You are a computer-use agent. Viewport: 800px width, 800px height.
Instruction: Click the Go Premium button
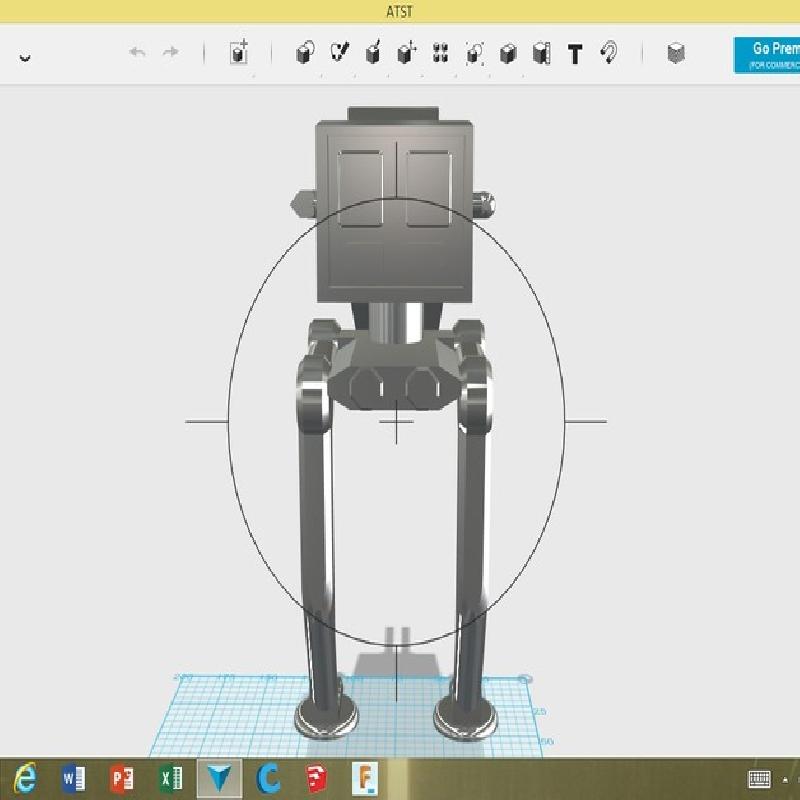[767, 55]
